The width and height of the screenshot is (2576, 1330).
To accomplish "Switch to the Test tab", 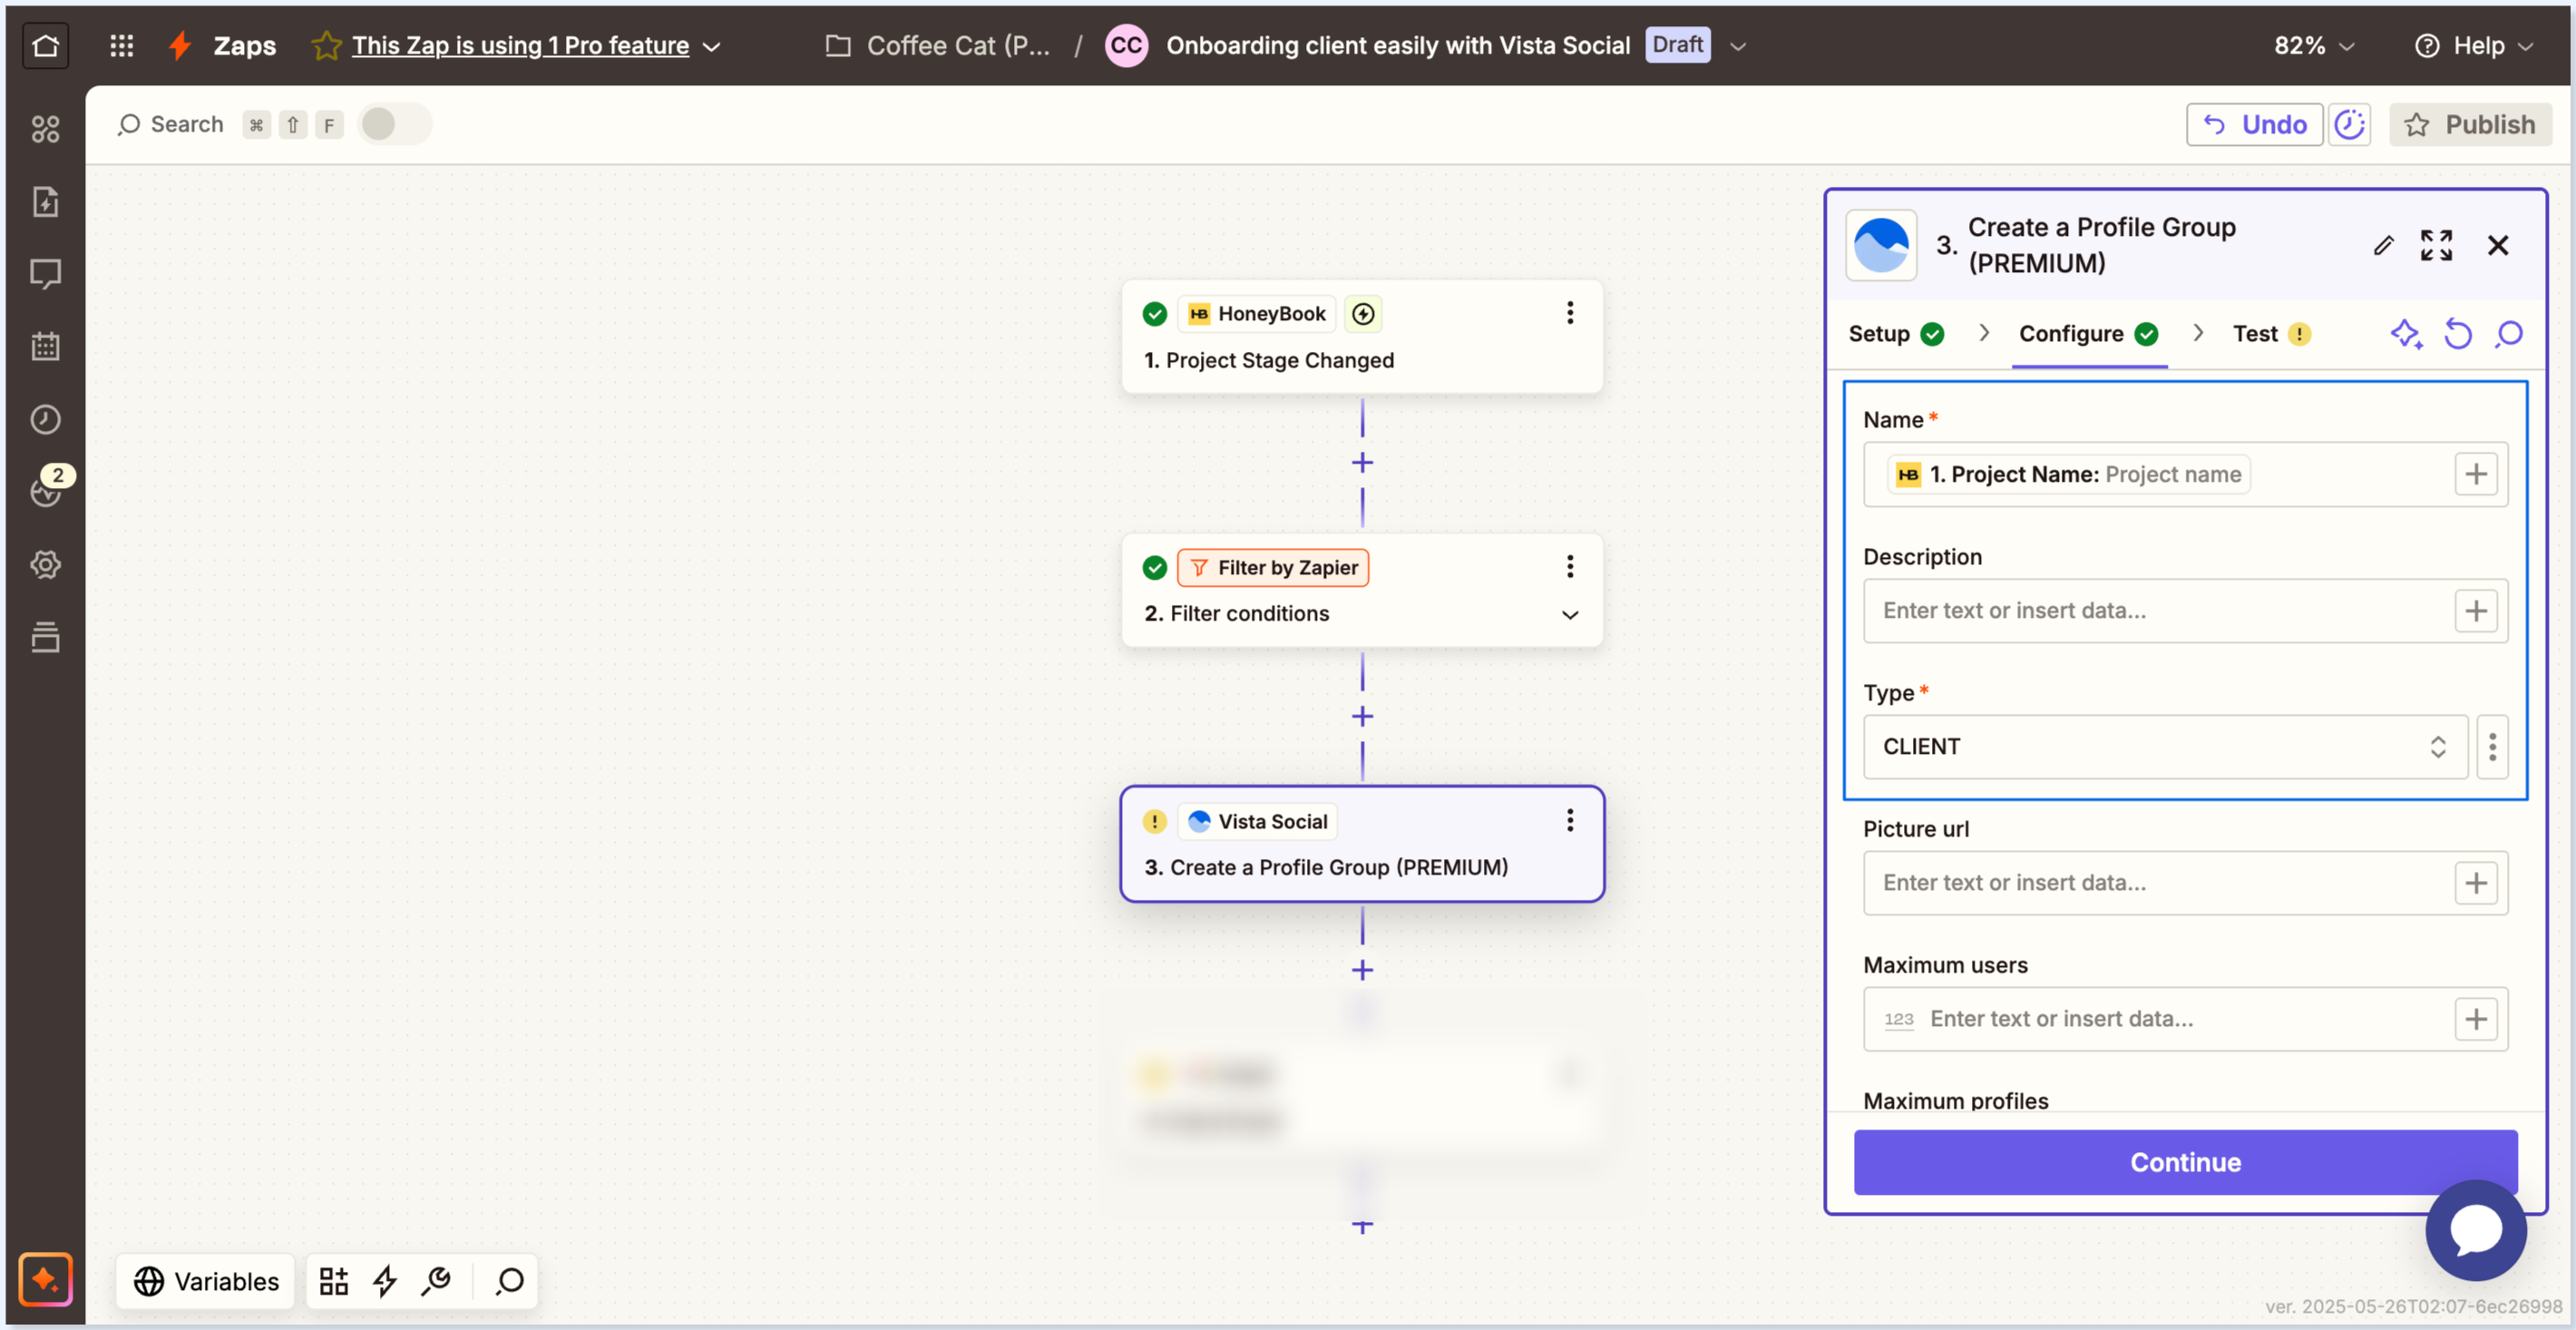I will point(2271,334).
